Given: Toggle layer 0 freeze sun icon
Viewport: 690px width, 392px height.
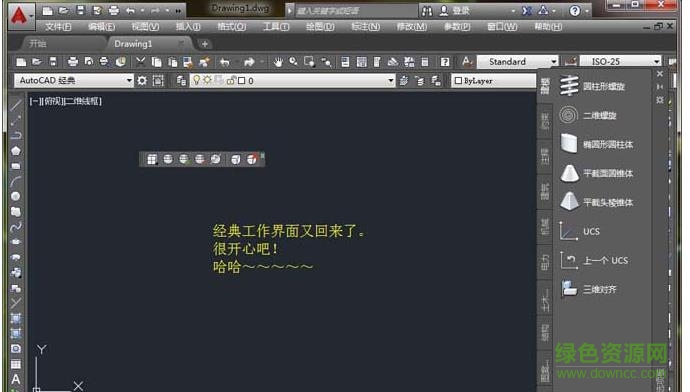Looking at the screenshot, I should coord(207,80).
